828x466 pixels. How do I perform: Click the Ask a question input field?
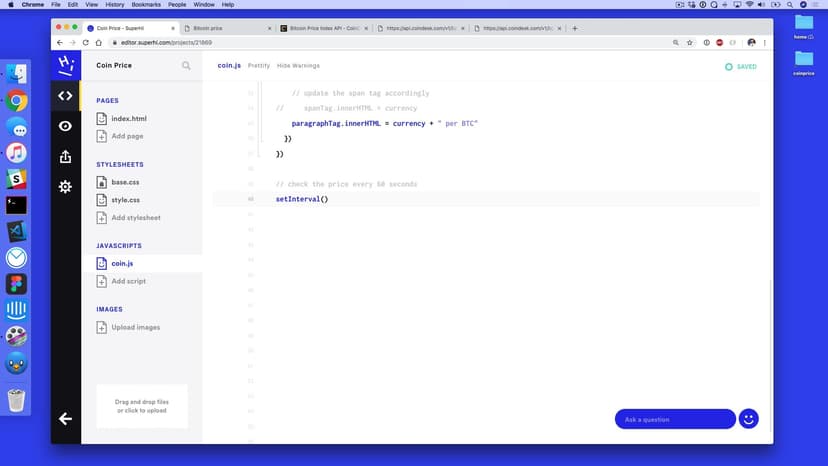(x=674, y=419)
